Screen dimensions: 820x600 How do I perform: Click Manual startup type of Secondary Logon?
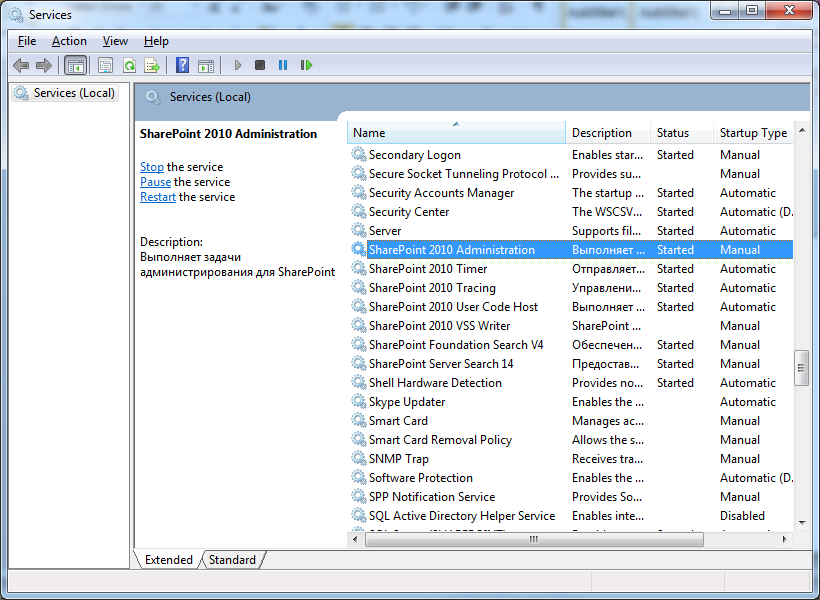coord(739,155)
